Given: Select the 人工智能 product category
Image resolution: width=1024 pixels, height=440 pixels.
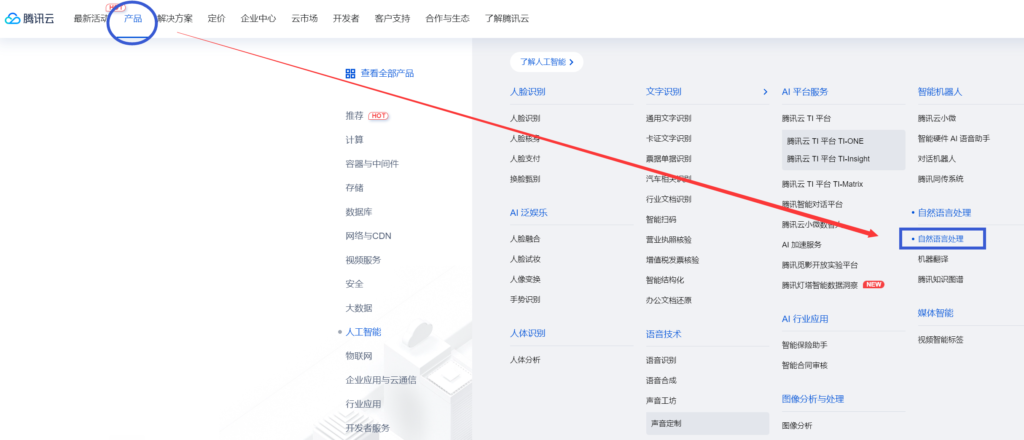Looking at the screenshot, I should [363, 332].
